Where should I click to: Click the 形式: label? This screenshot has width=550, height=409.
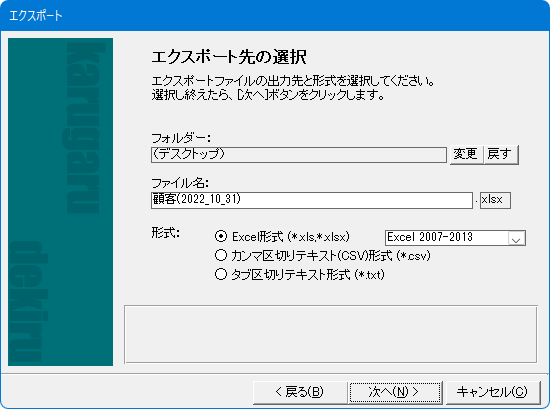pyautogui.click(x=166, y=233)
